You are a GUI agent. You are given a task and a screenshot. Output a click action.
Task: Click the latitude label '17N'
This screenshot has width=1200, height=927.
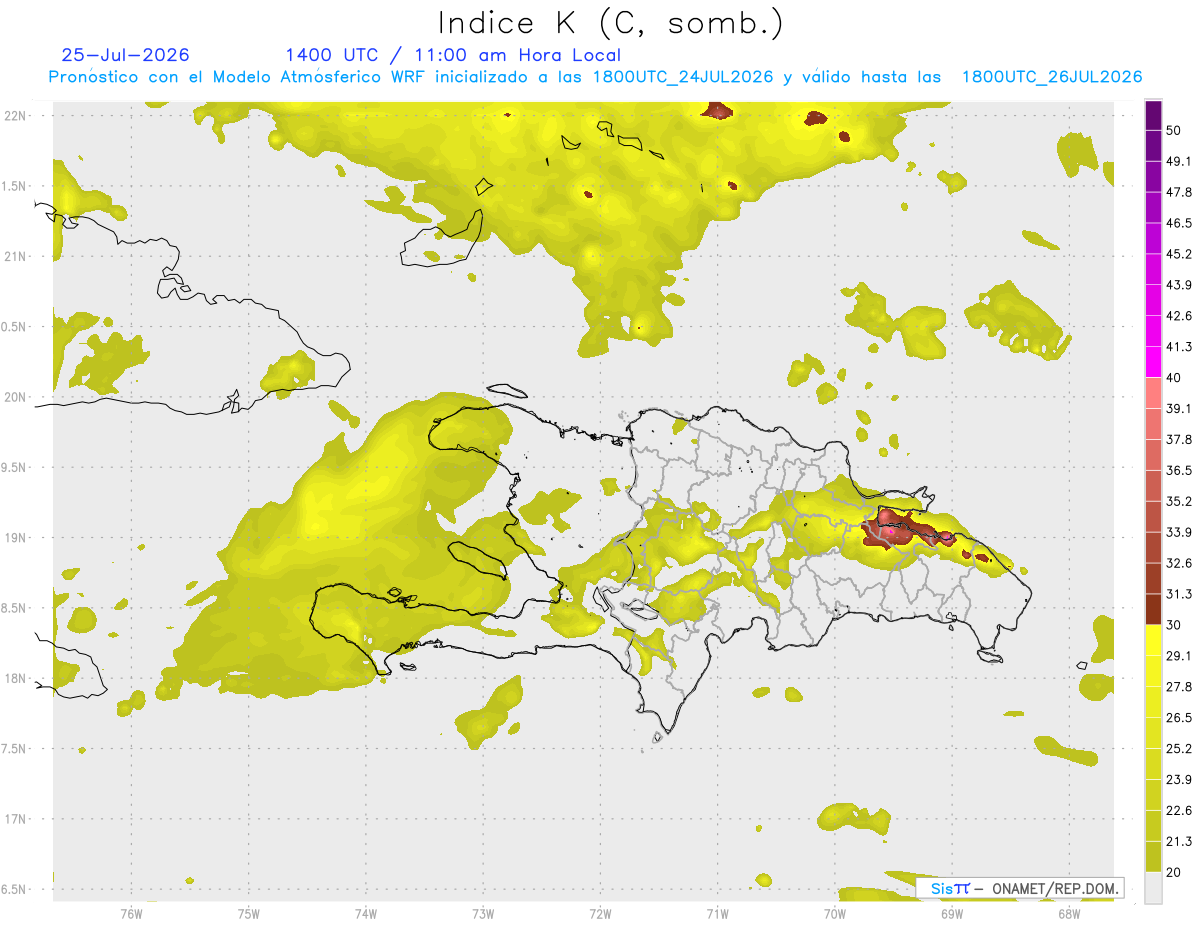(x=17, y=819)
